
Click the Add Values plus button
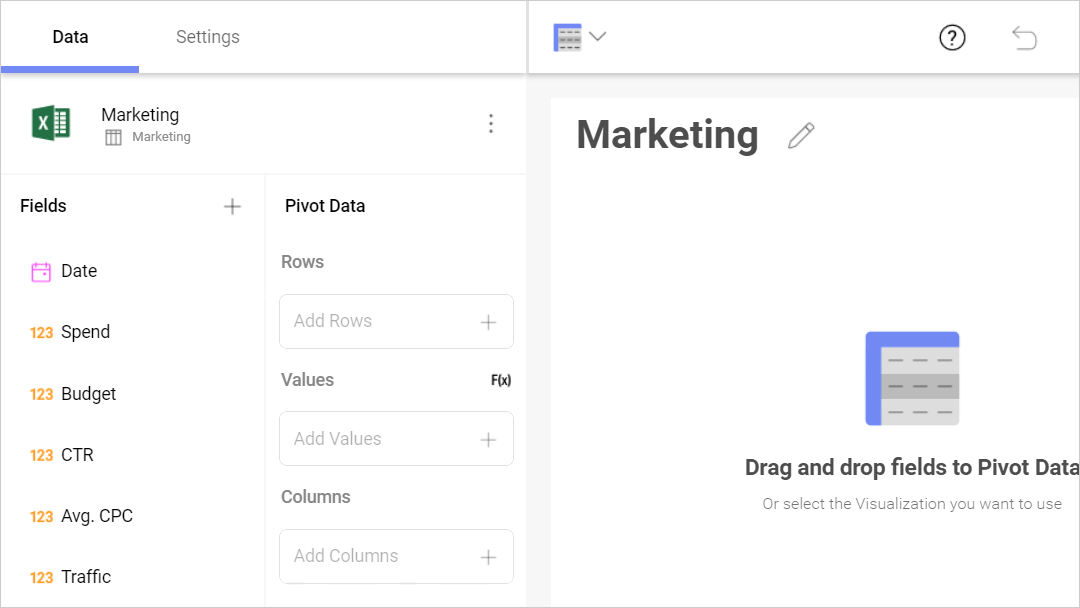point(488,439)
